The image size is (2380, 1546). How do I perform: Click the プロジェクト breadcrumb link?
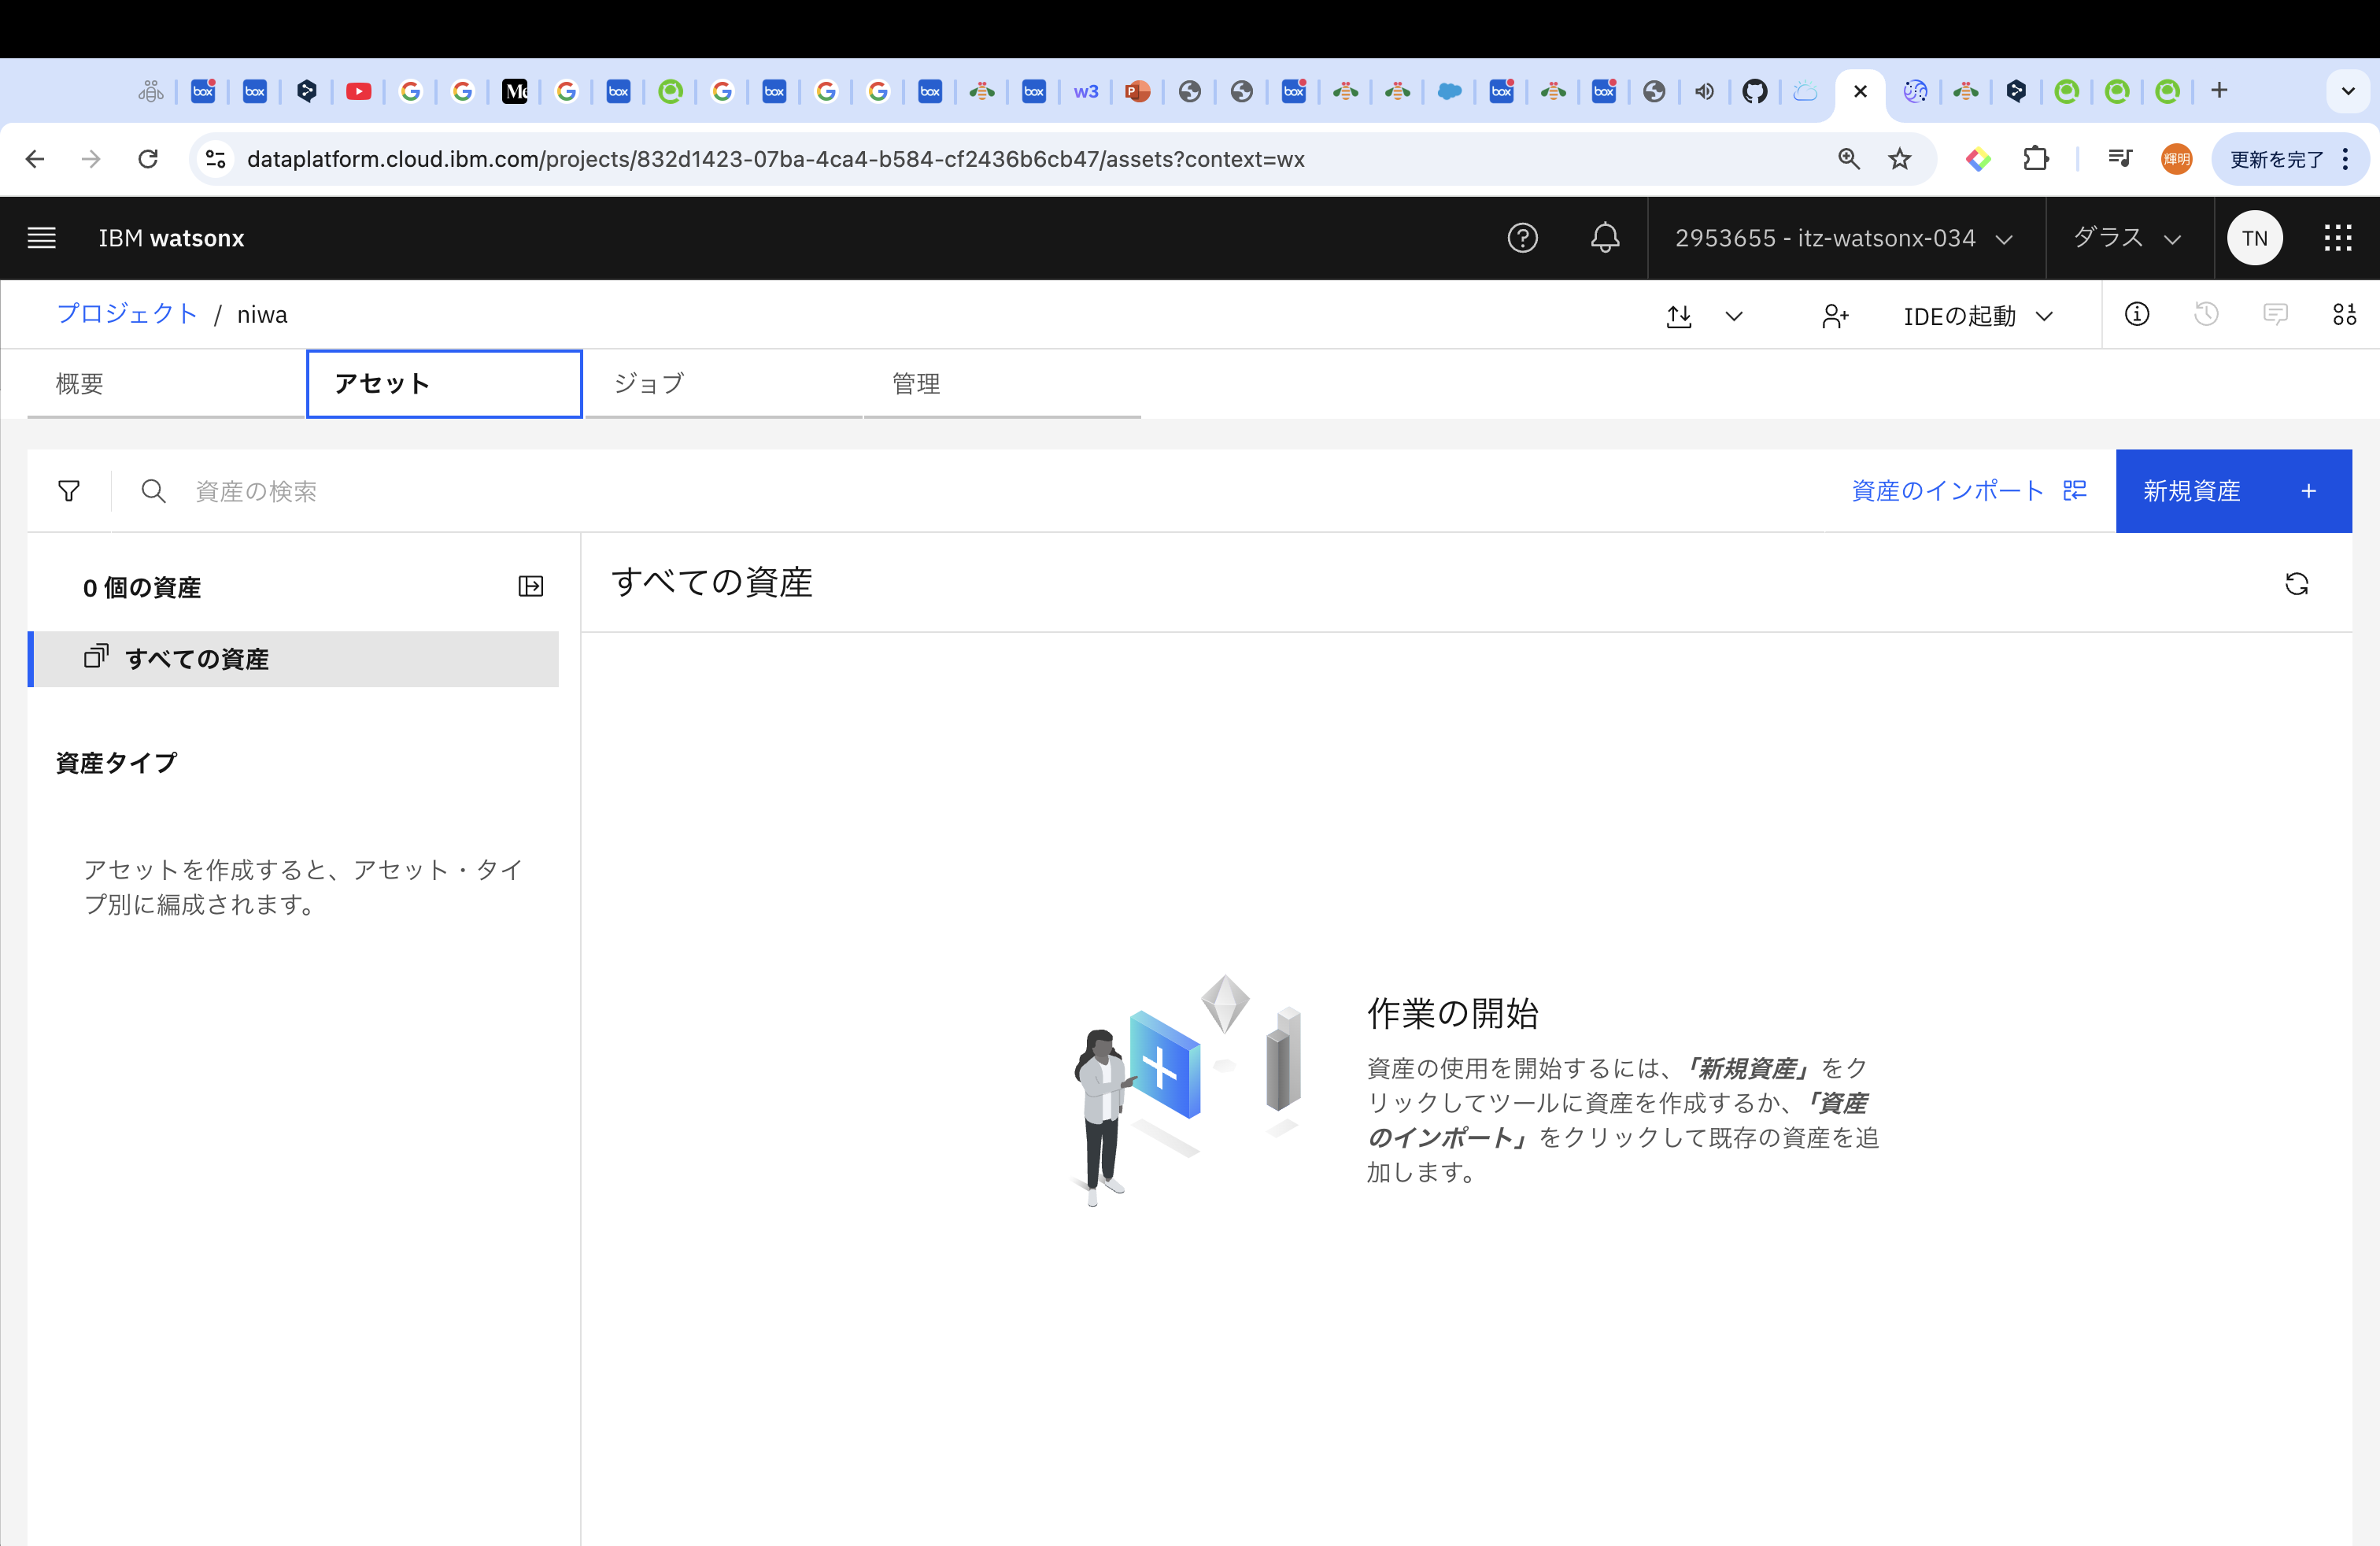127,314
